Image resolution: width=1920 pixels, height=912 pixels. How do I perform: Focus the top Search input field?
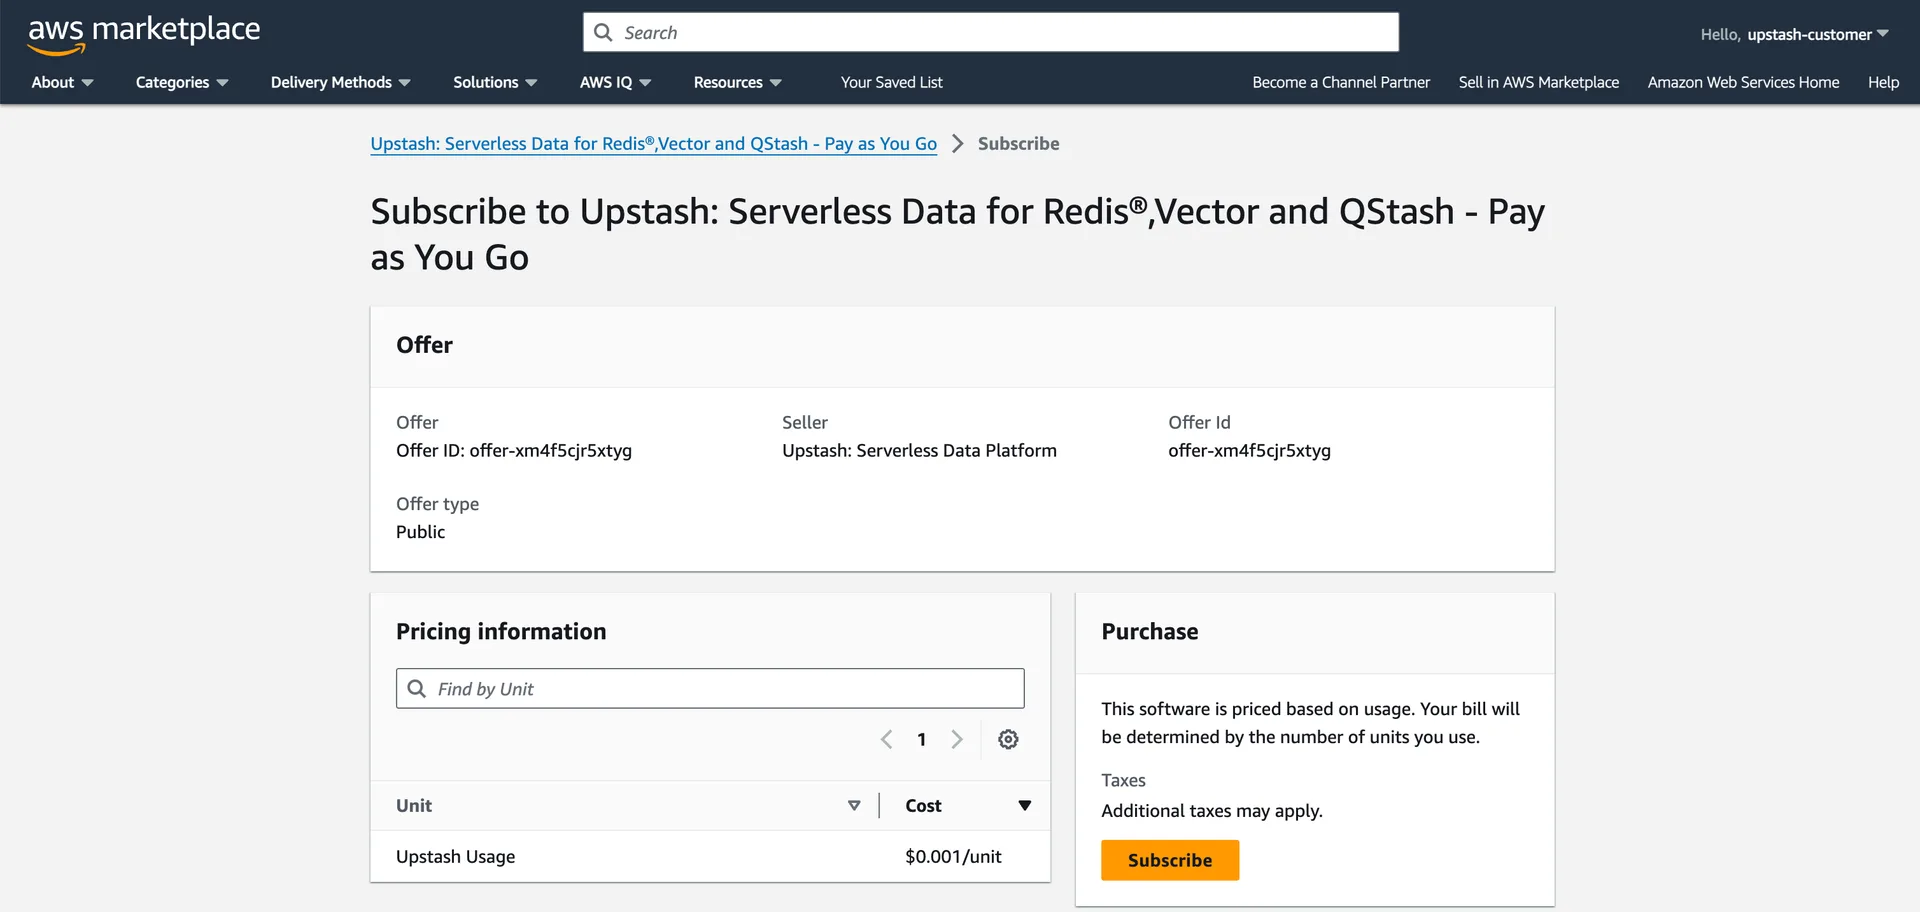pos(990,33)
